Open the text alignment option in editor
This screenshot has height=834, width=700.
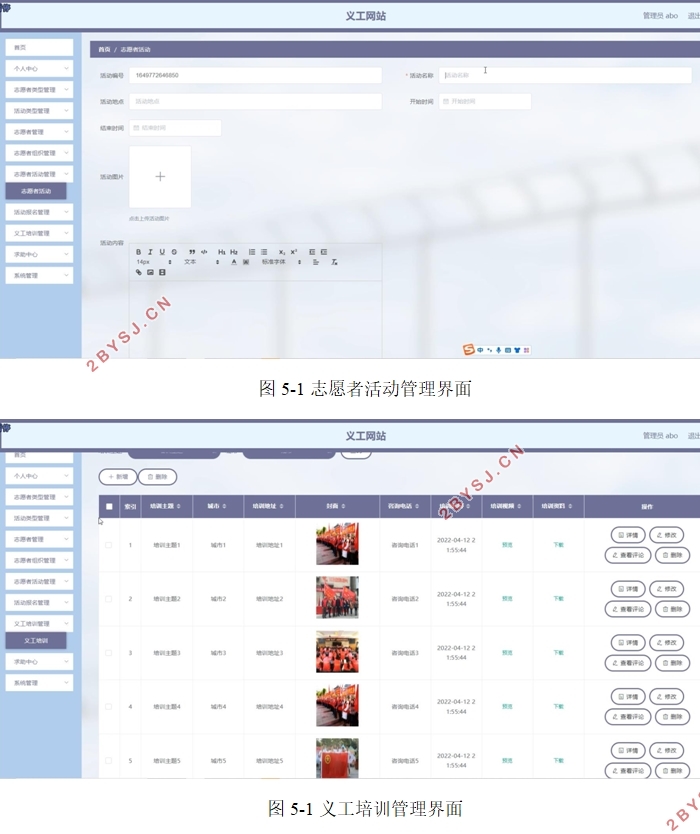[315, 262]
